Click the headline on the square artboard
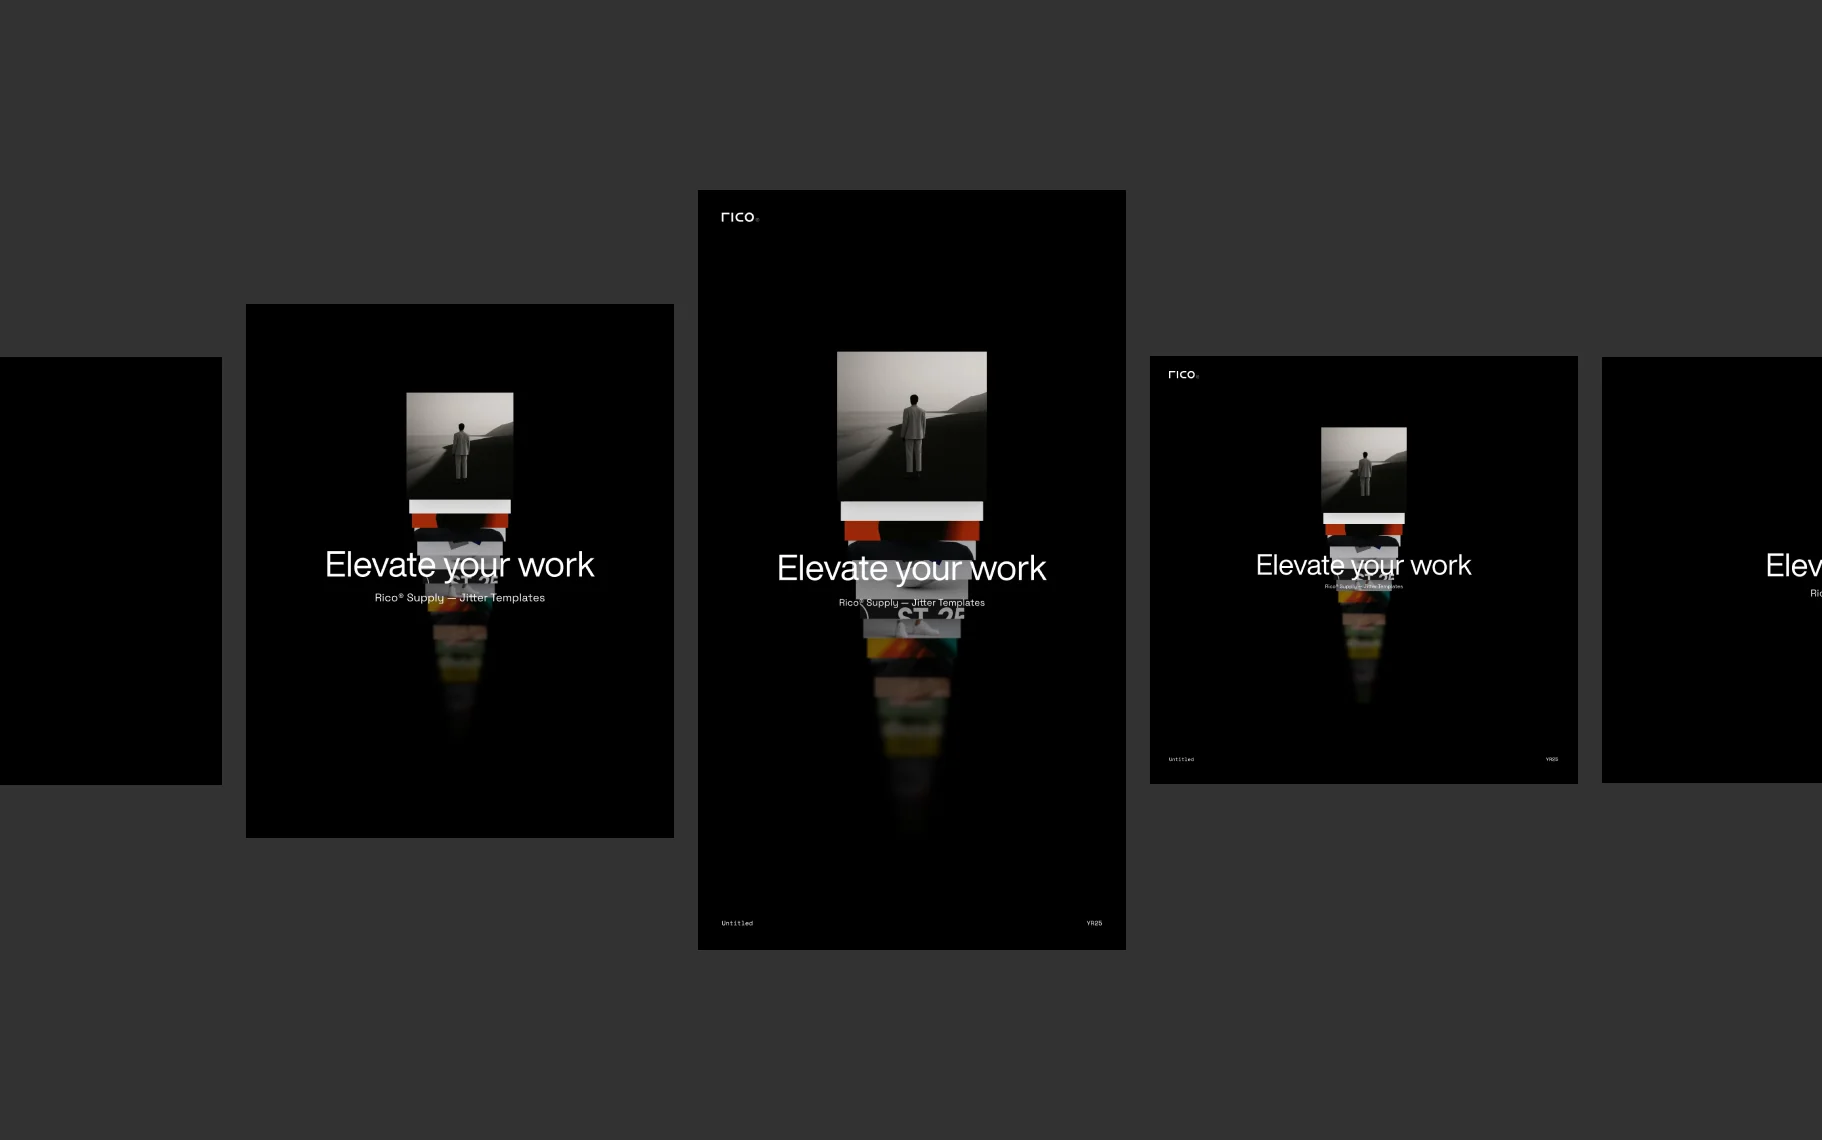This screenshot has height=1140, width=1822. [x=1363, y=565]
